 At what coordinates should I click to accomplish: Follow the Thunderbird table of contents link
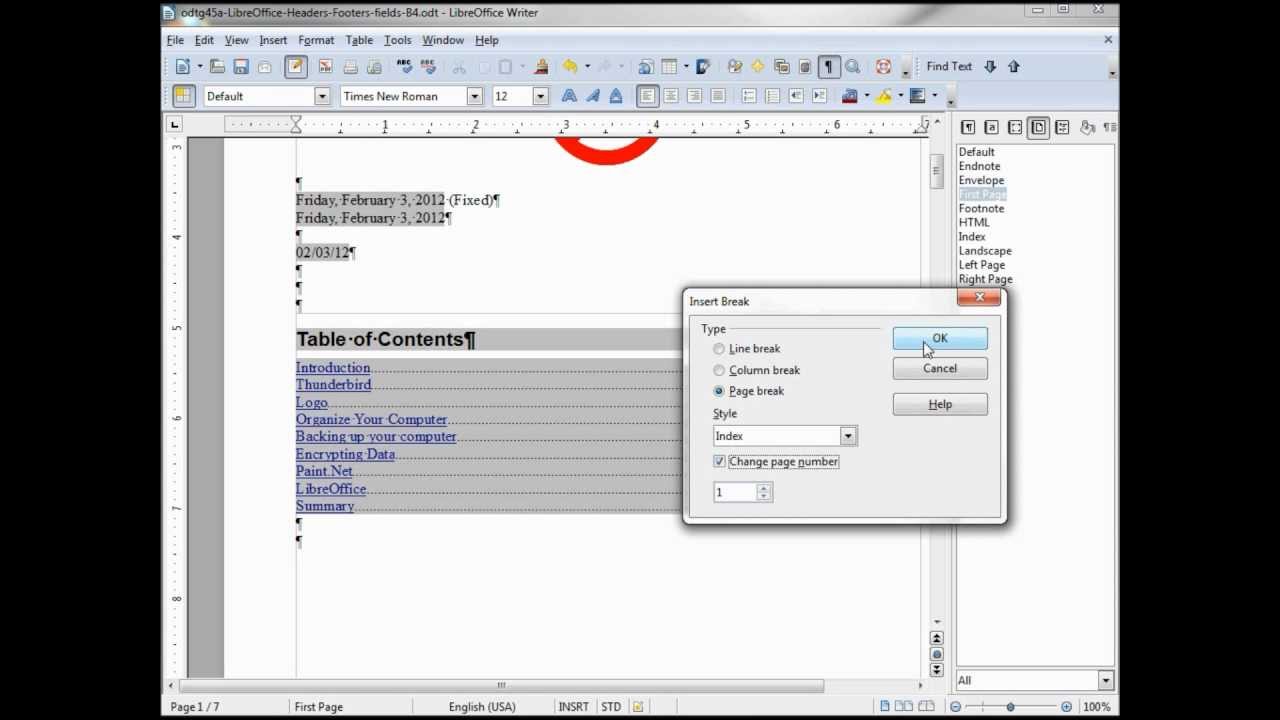(x=333, y=385)
